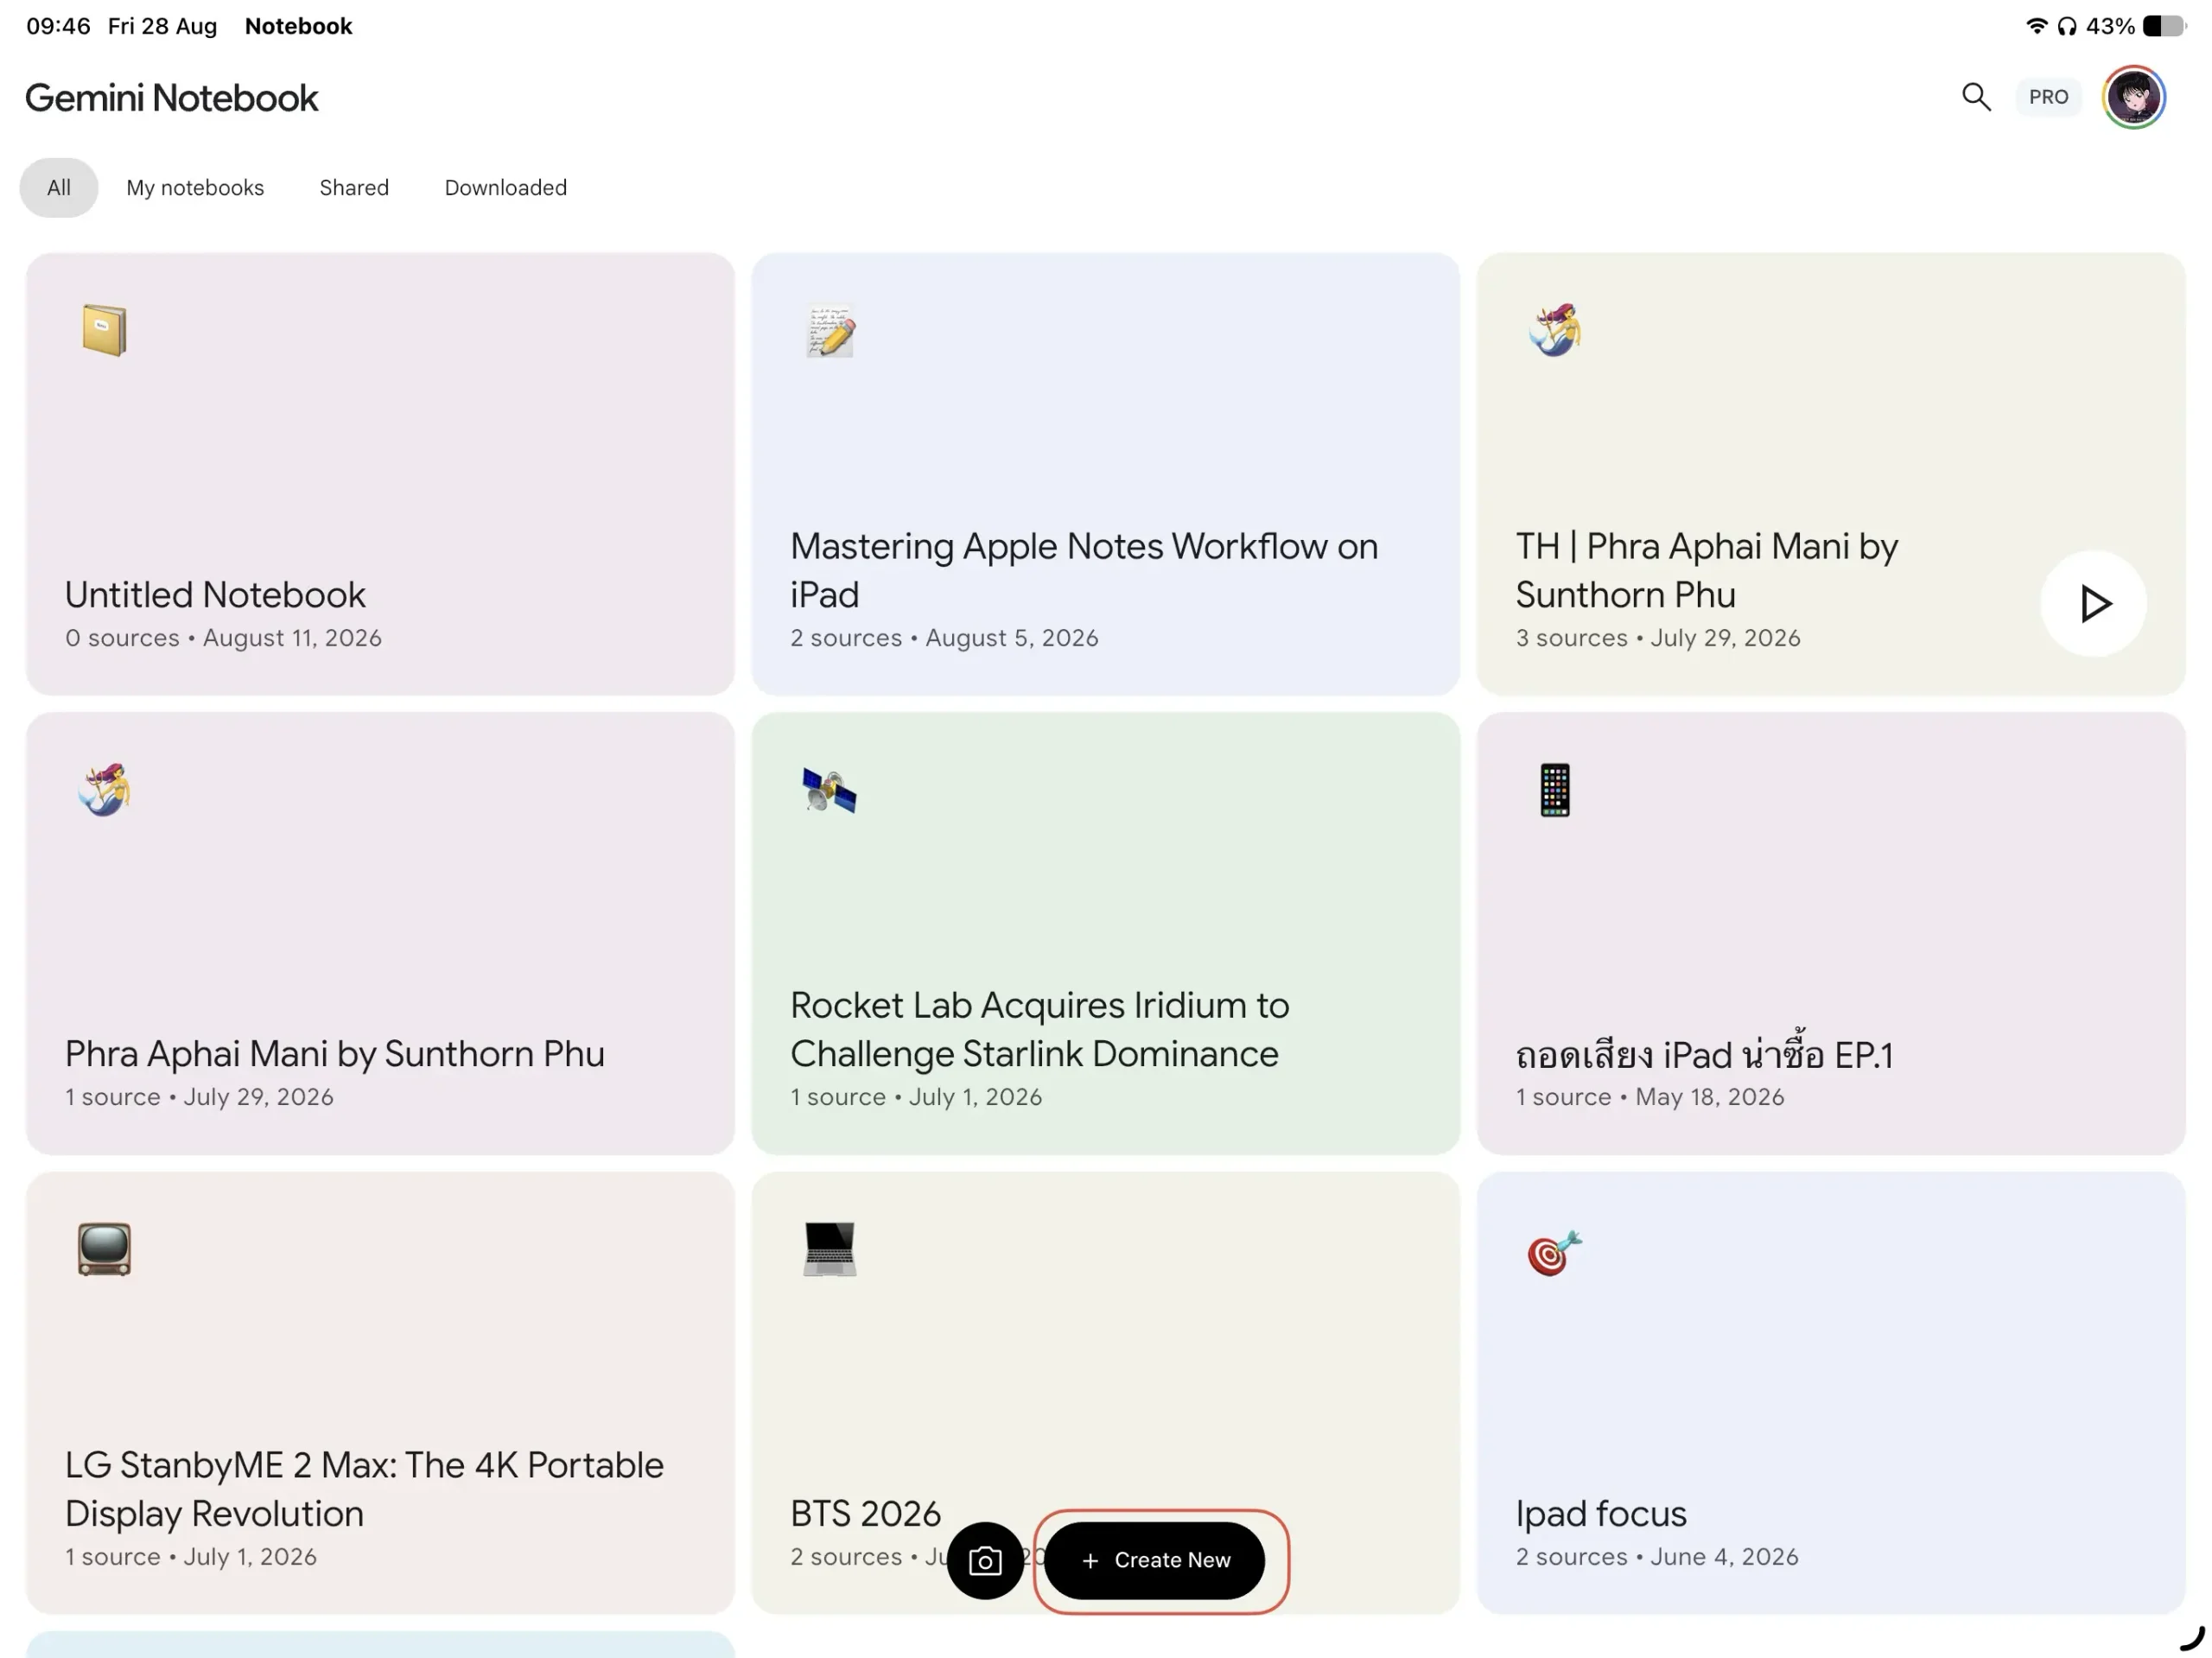Click the Create New button
The image size is (2212, 1658).
[1155, 1560]
